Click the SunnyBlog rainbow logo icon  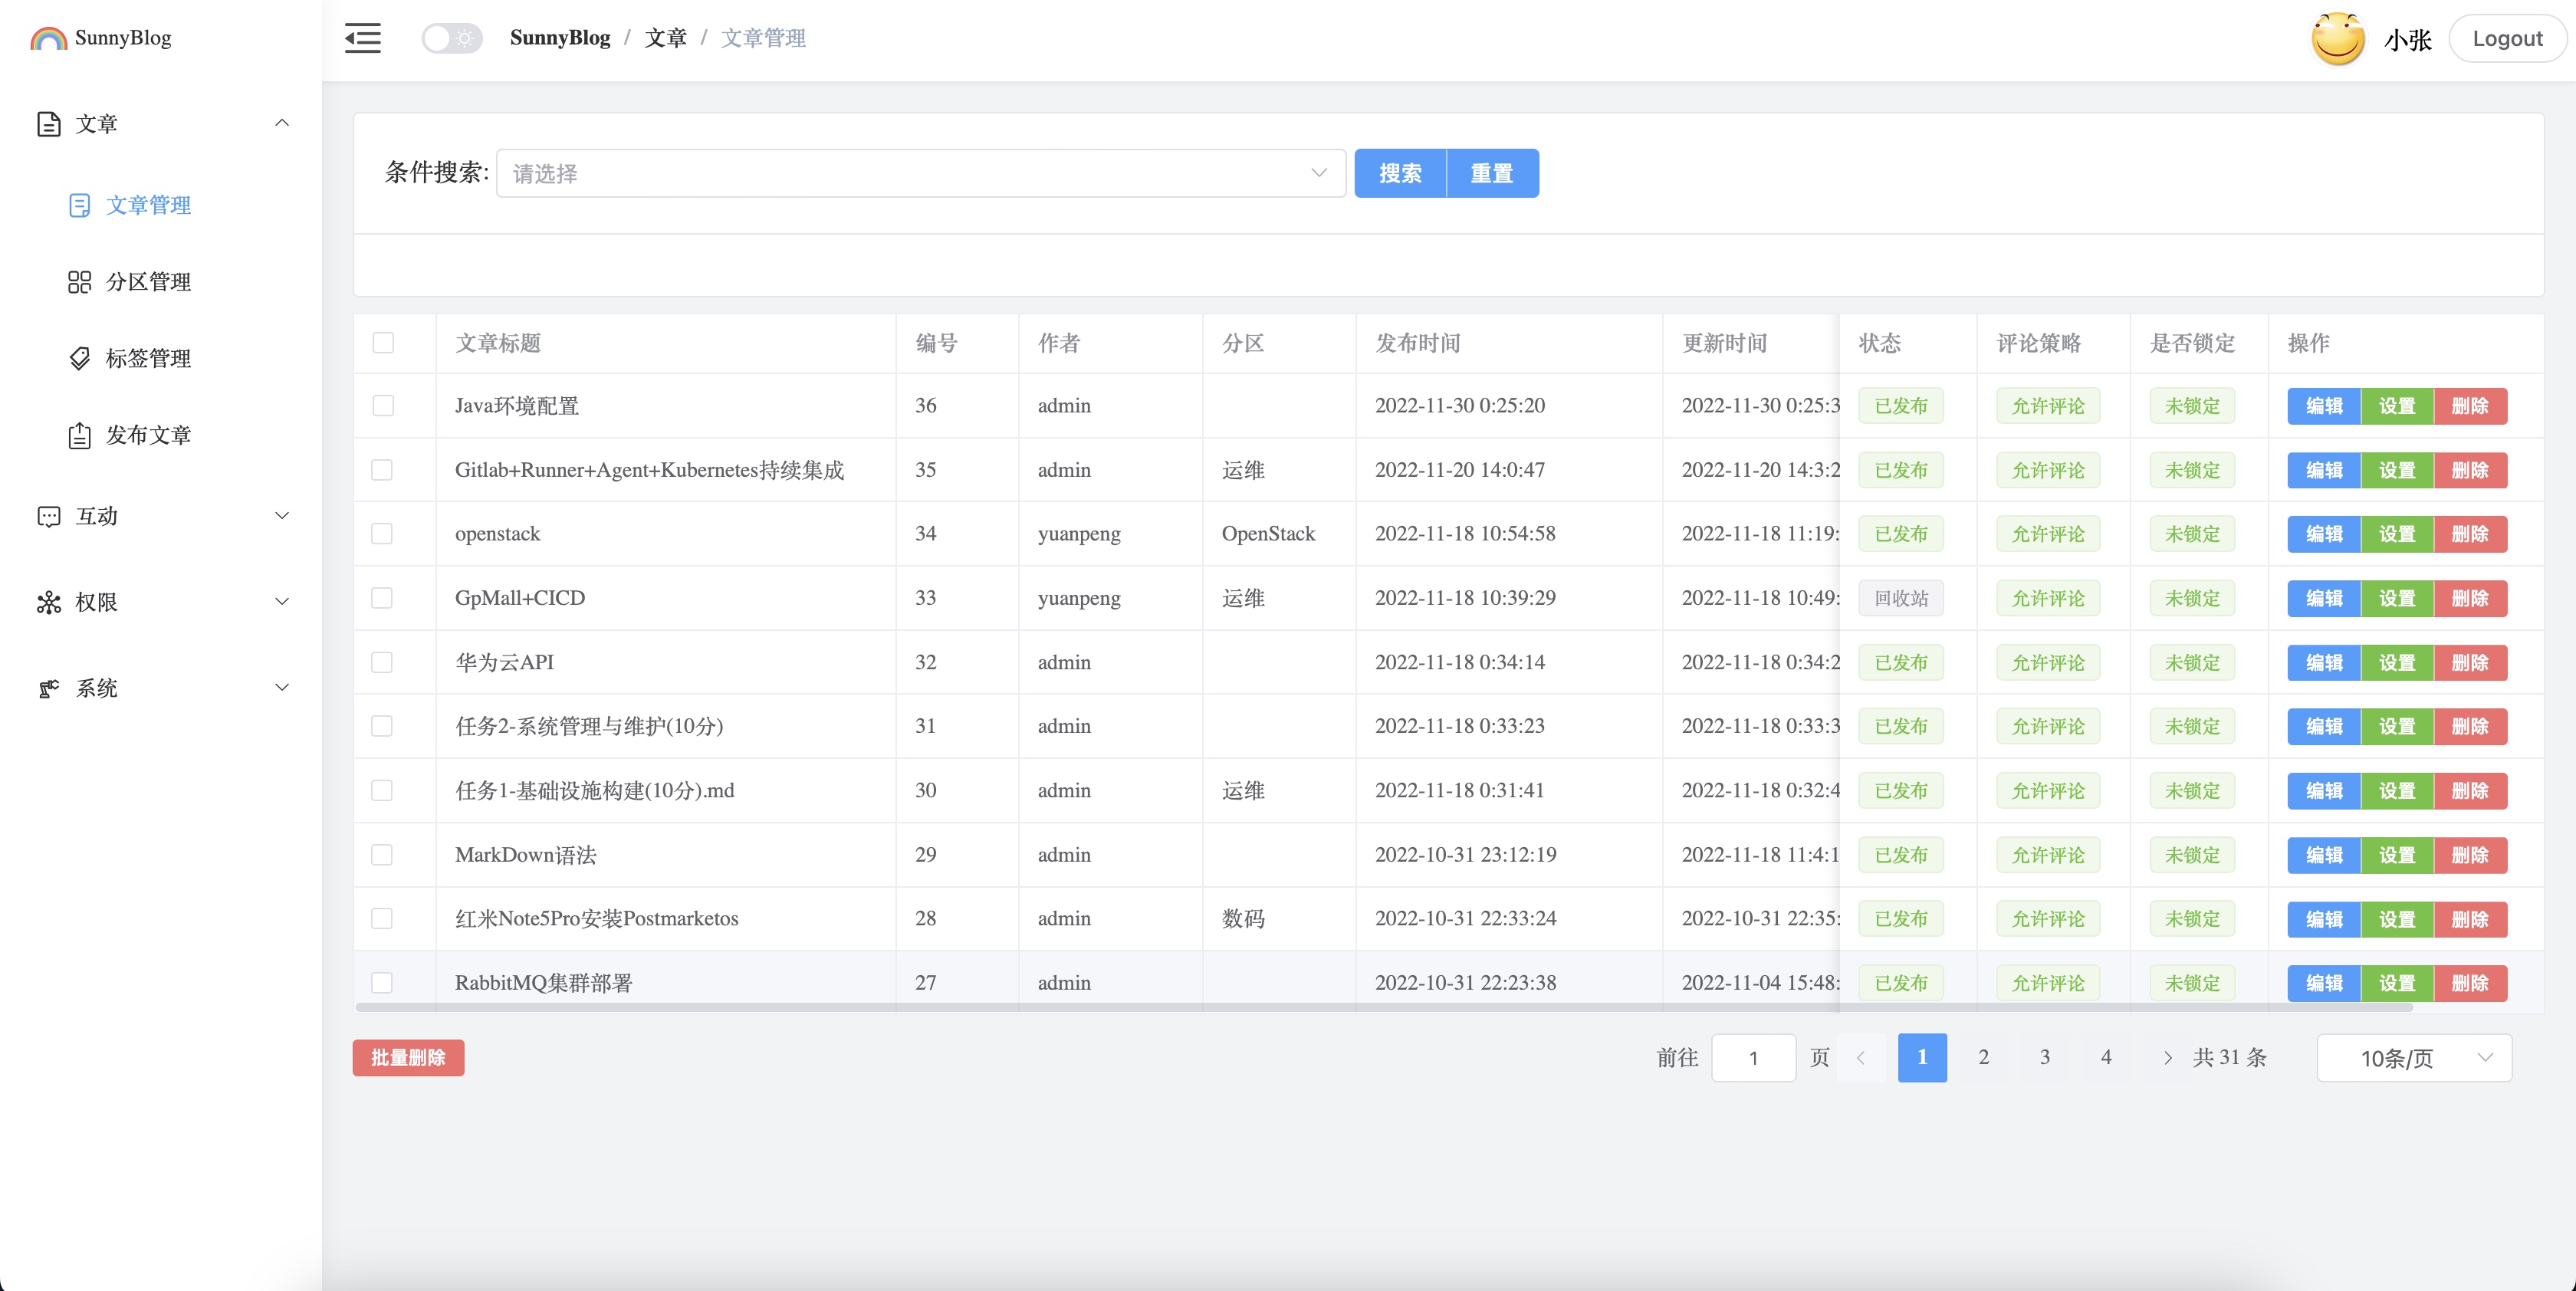49,38
